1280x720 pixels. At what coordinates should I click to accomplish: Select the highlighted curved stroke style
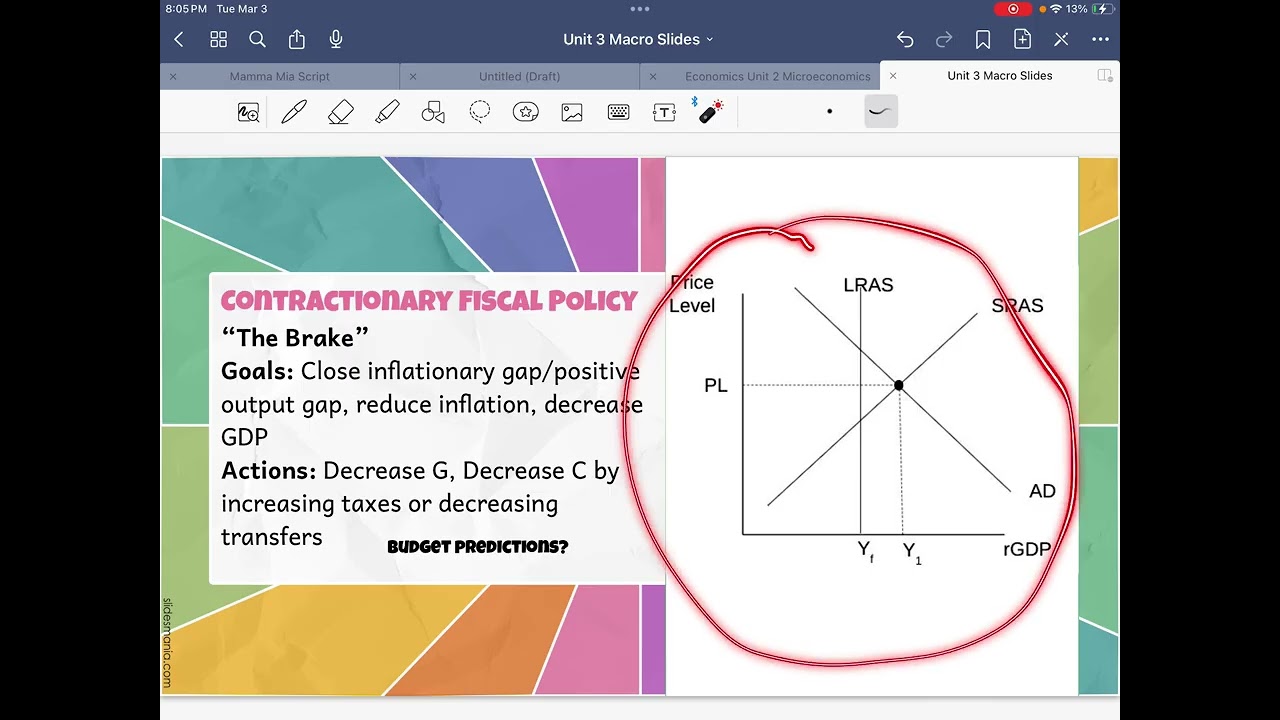(881, 111)
